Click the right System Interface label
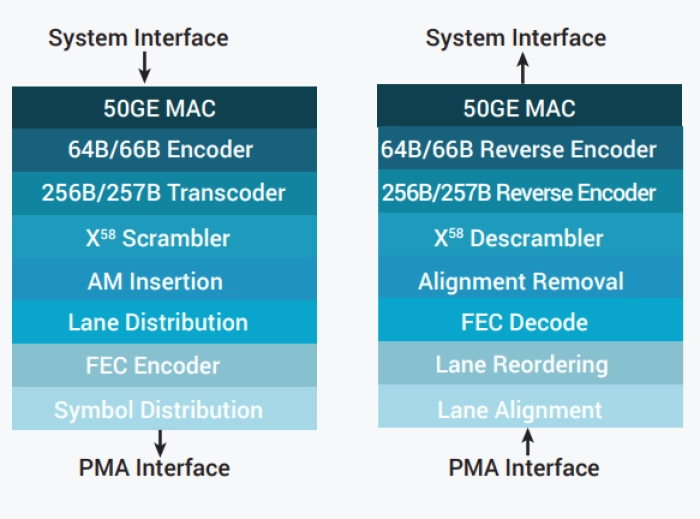This screenshot has height=519, width=700. pyautogui.click(x=516, y=38)
